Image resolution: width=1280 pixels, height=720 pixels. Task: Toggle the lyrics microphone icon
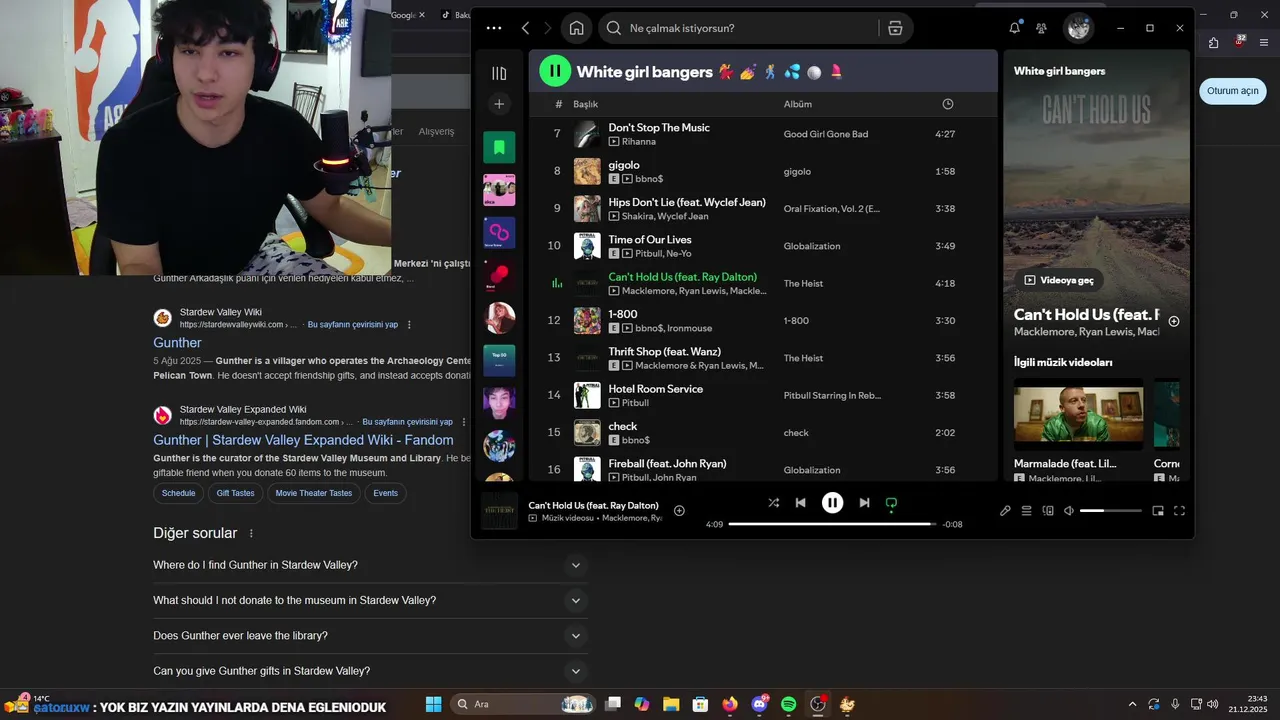click(x=1005, y=511)
